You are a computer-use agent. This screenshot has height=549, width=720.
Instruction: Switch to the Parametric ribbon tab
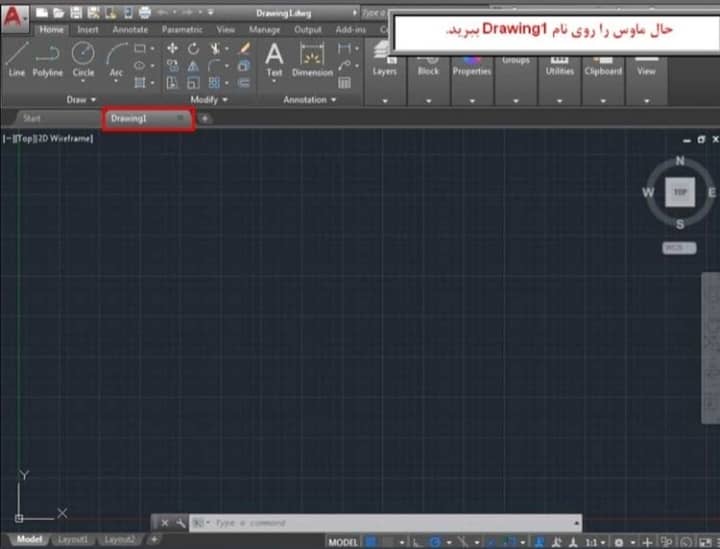pos(182,29)
